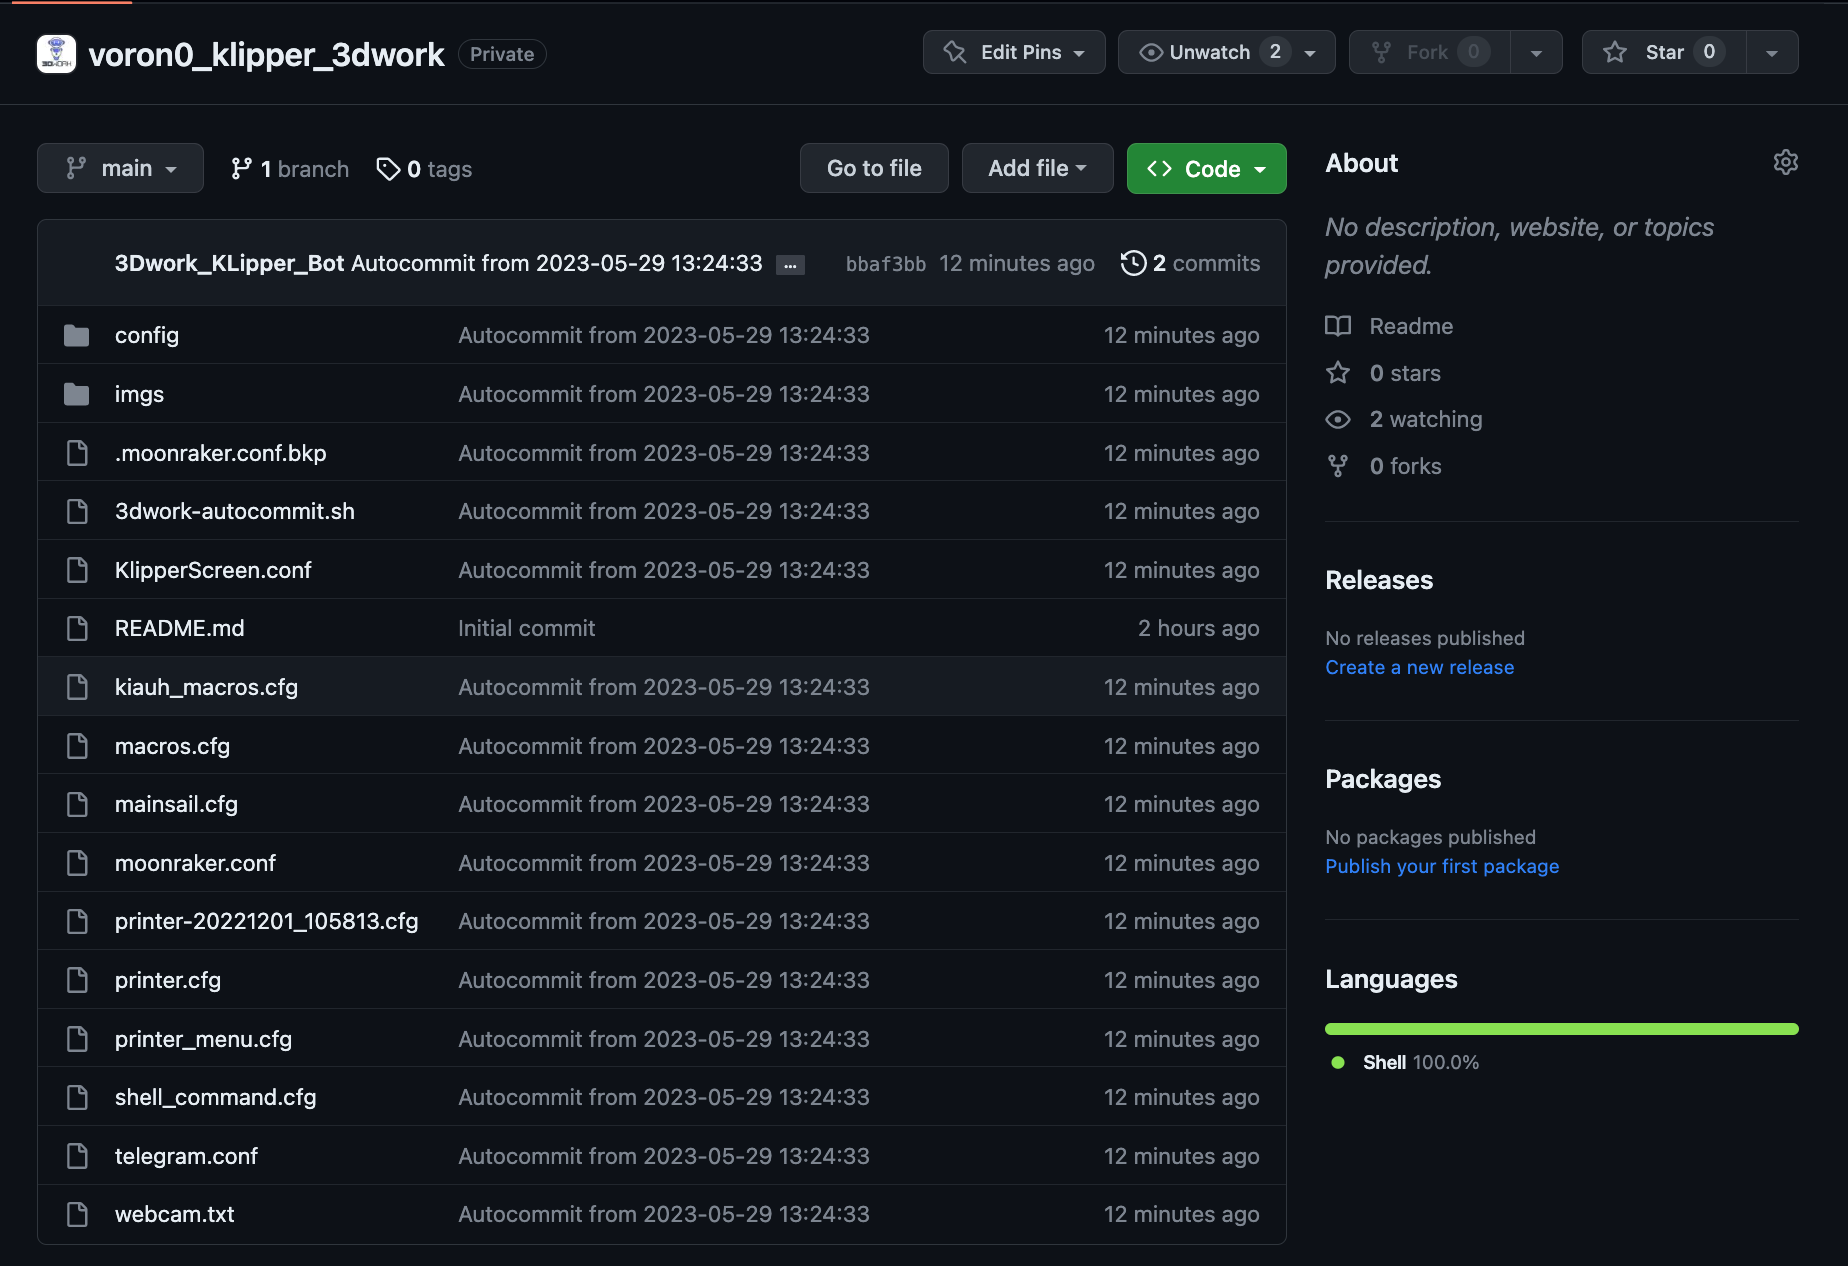Viewport: 1848px width, 1266px height.
Task: Click the Go to file button
Action: [x=873, y=168]
